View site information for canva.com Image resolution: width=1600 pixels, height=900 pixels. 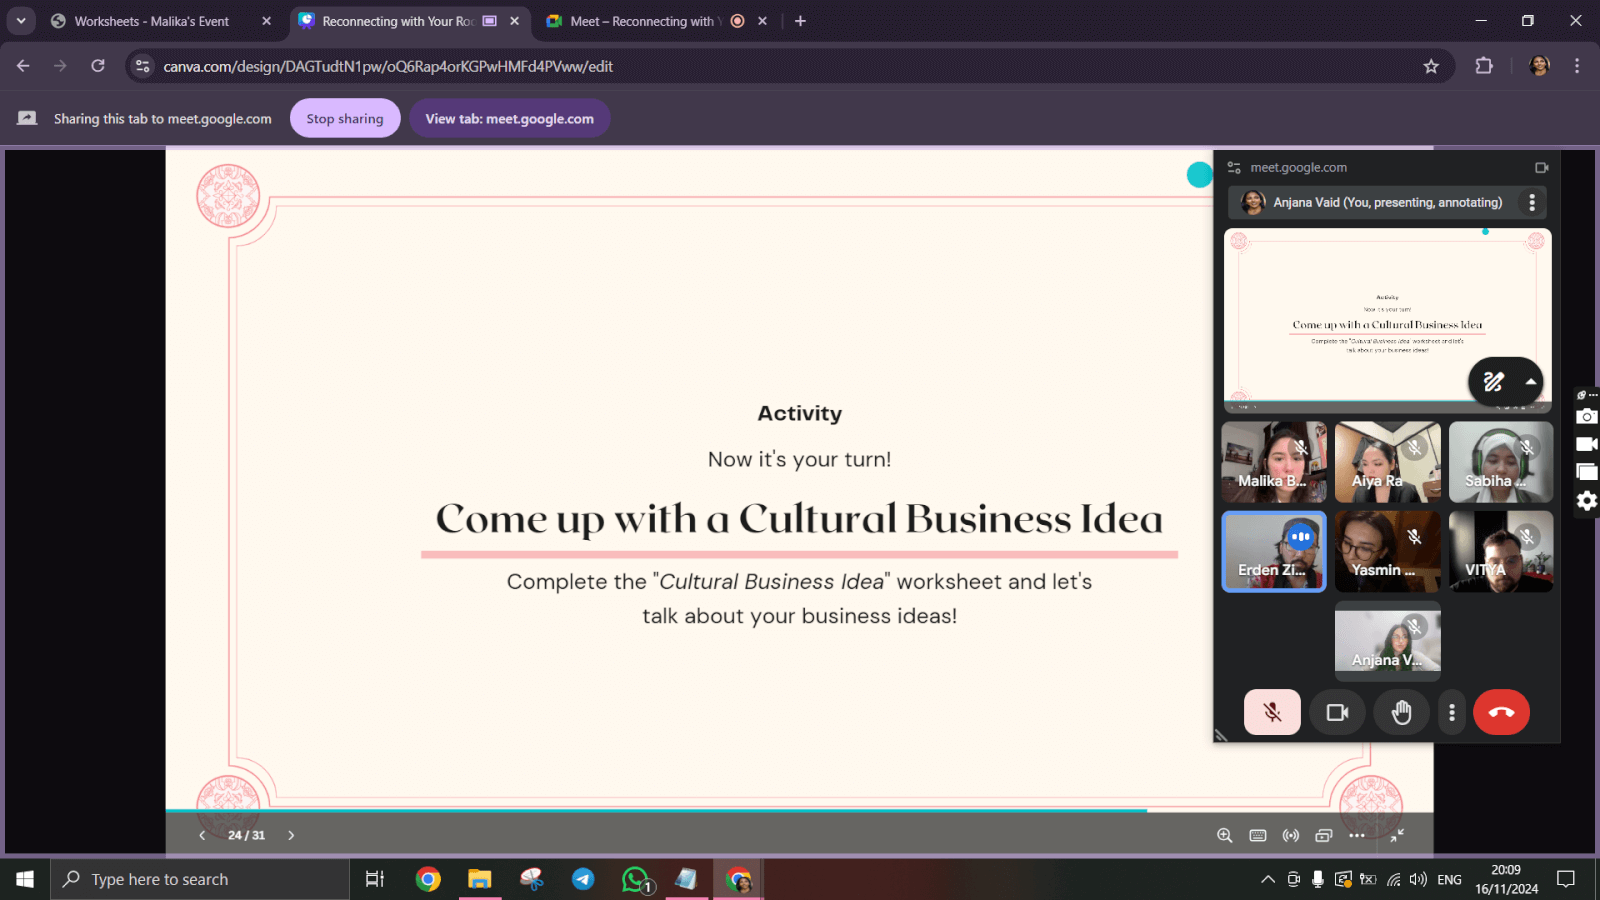(x=142, y=66)
